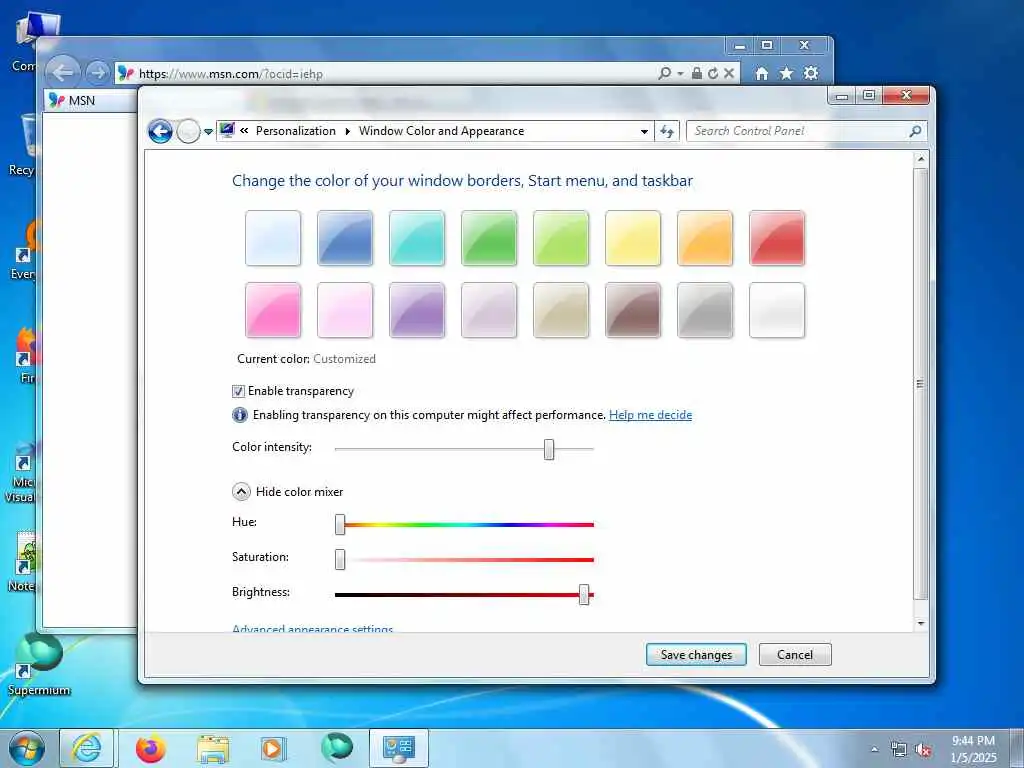Open Supermium desktop shortcut icon
1024x768 pixels.
(x=39, y=664)
